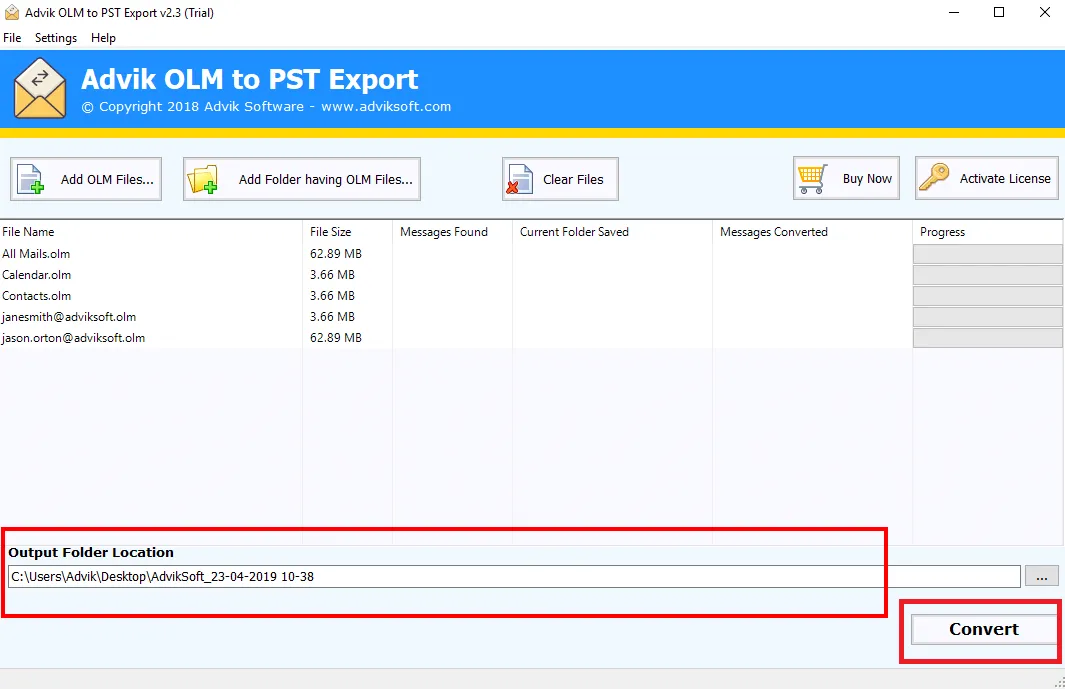Viewport: 1065px width, 689px height.
Task: Click the 3.66 MB size of janesmith@adviksoft.olm
Action: point(332,317)
